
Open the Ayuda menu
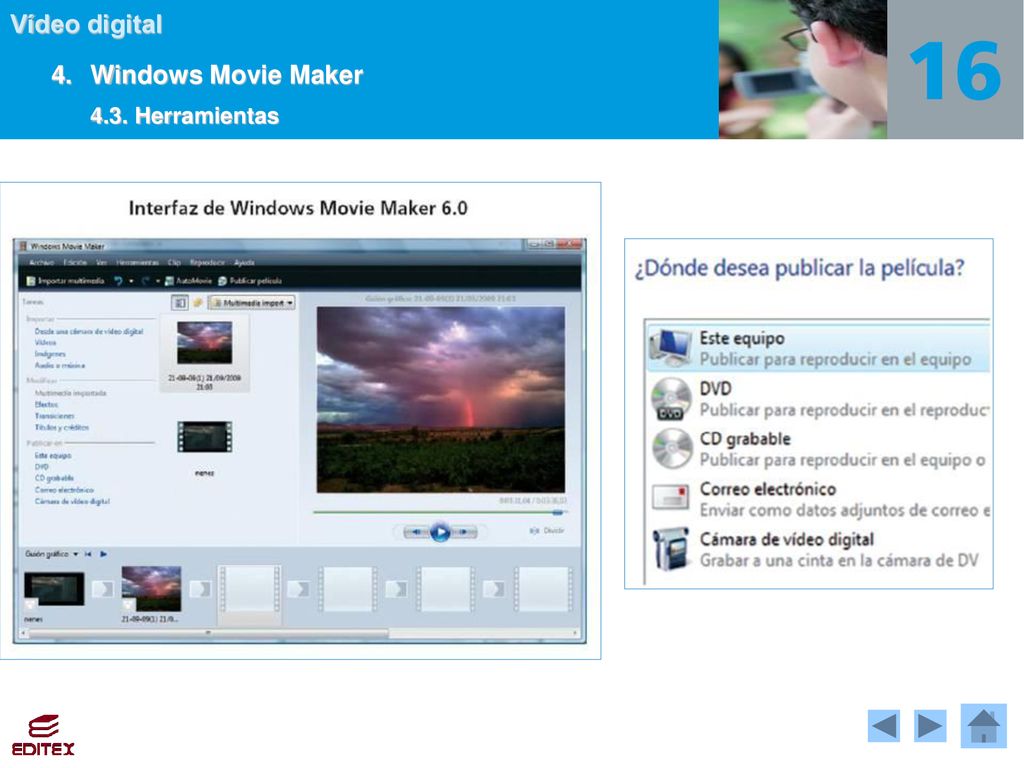[x=244, y=263]
